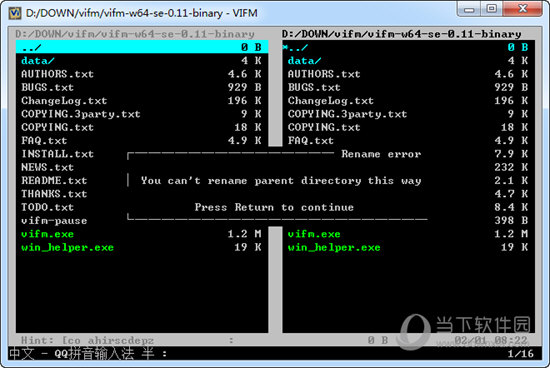550x368 pixels.
Task: Select BUGS.txt in the right pane
Action: click(x=314, y=87)
